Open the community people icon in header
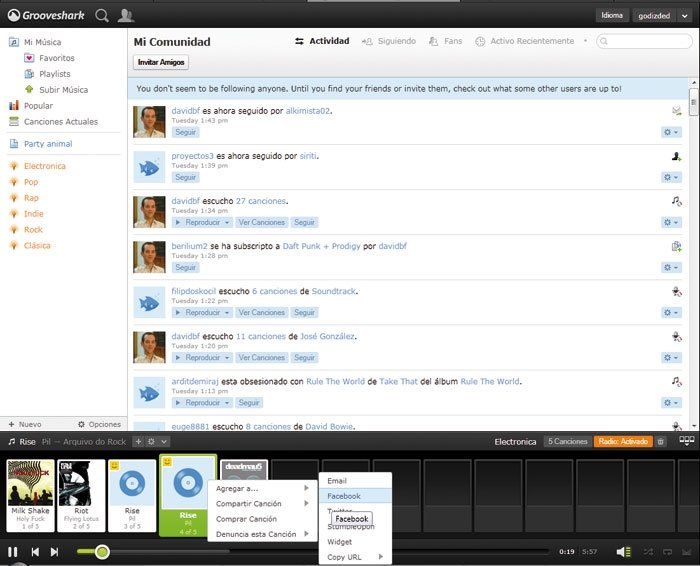This screenshot has width=700, height=566. tap(125, 15)
